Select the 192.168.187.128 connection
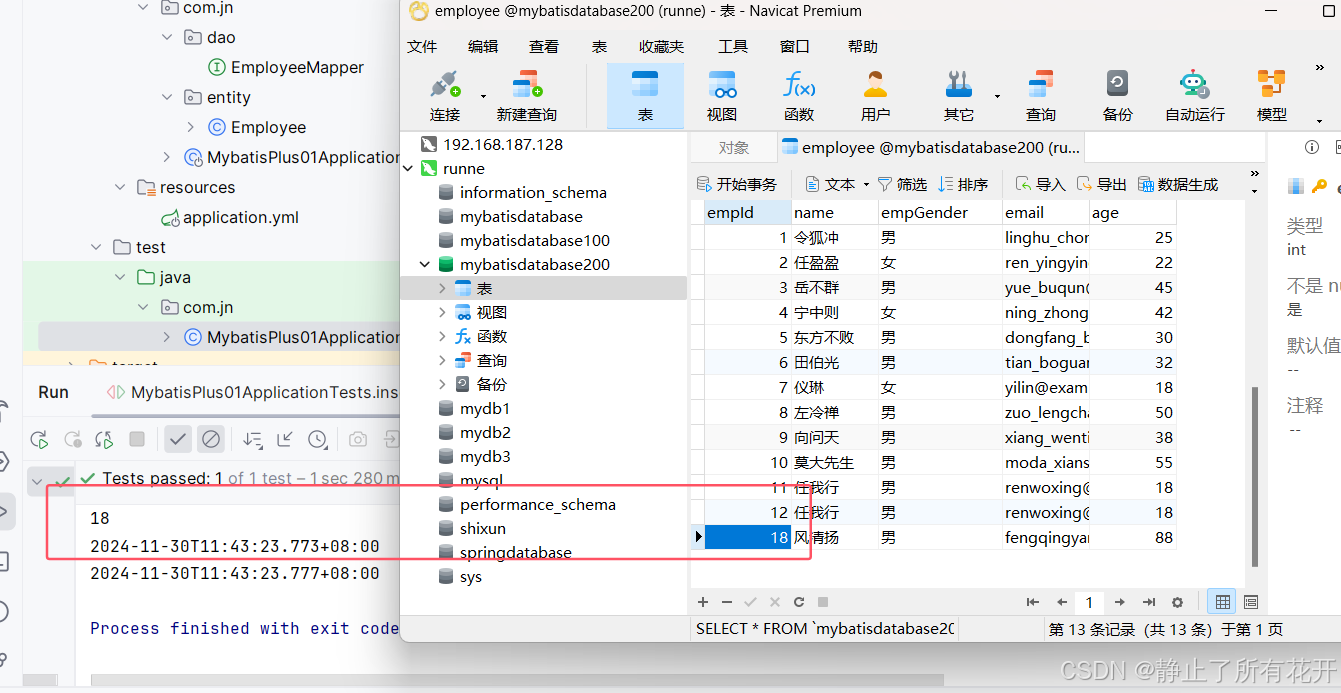1341x693 pixels. pyautogui.click(x=502, y=145)
